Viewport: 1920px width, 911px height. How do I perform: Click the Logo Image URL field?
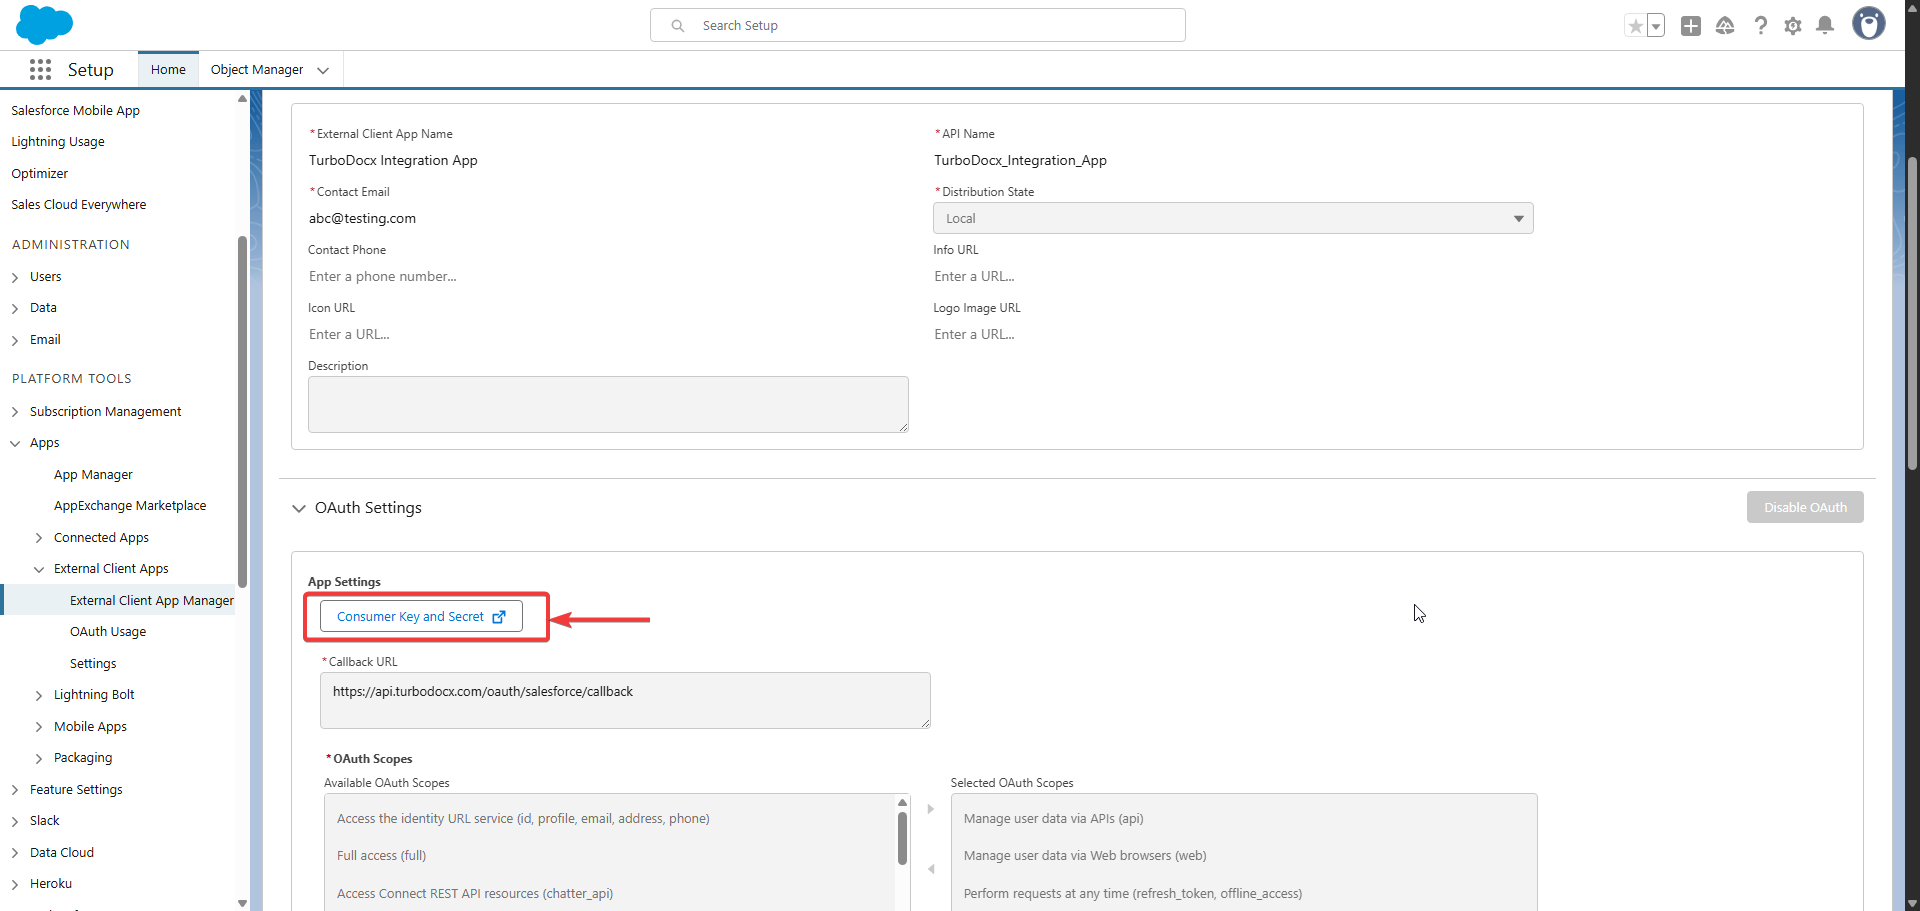(x=1233, y=335)
